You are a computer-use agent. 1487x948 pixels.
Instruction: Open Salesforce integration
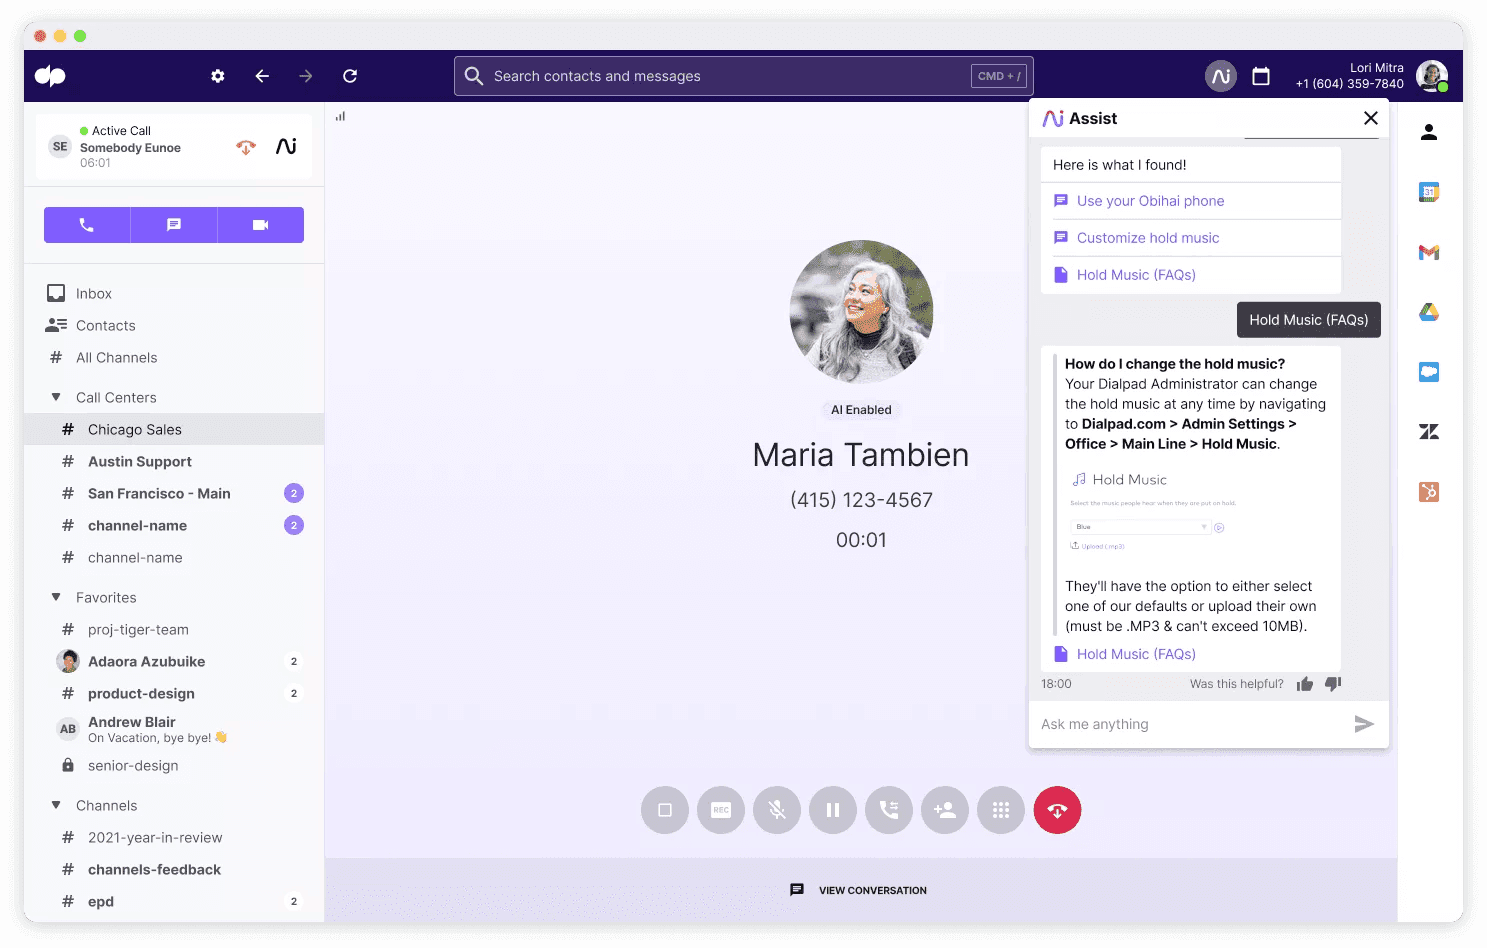point(1429,372)
